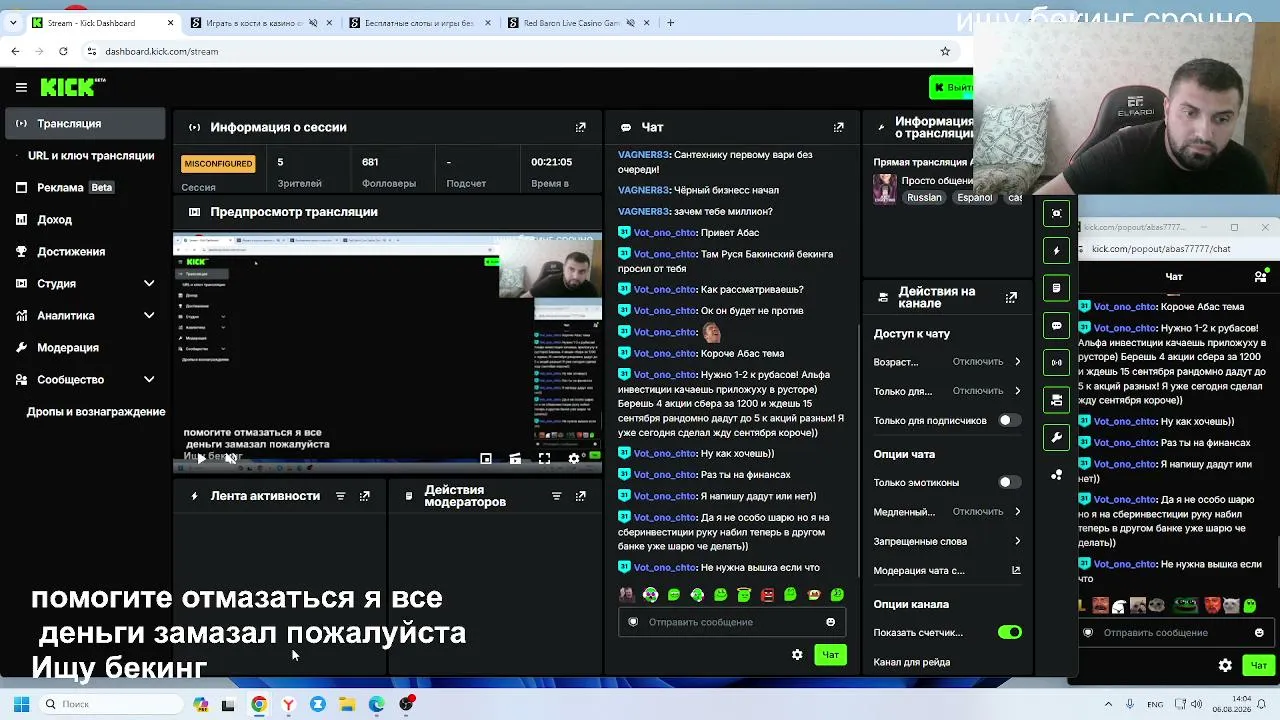Open File Explorer from the taskbar

[347, 704]
